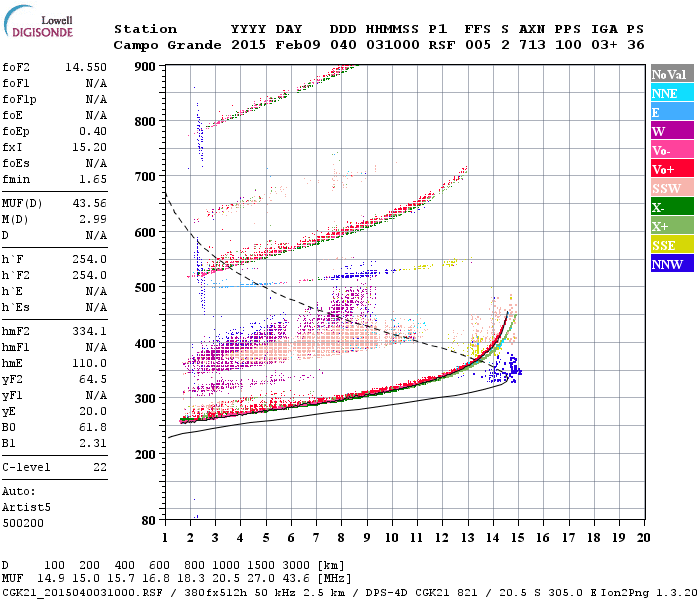Click the 900 km height axis label
Viewport: 700px width, 600px height.
(145, 67)
